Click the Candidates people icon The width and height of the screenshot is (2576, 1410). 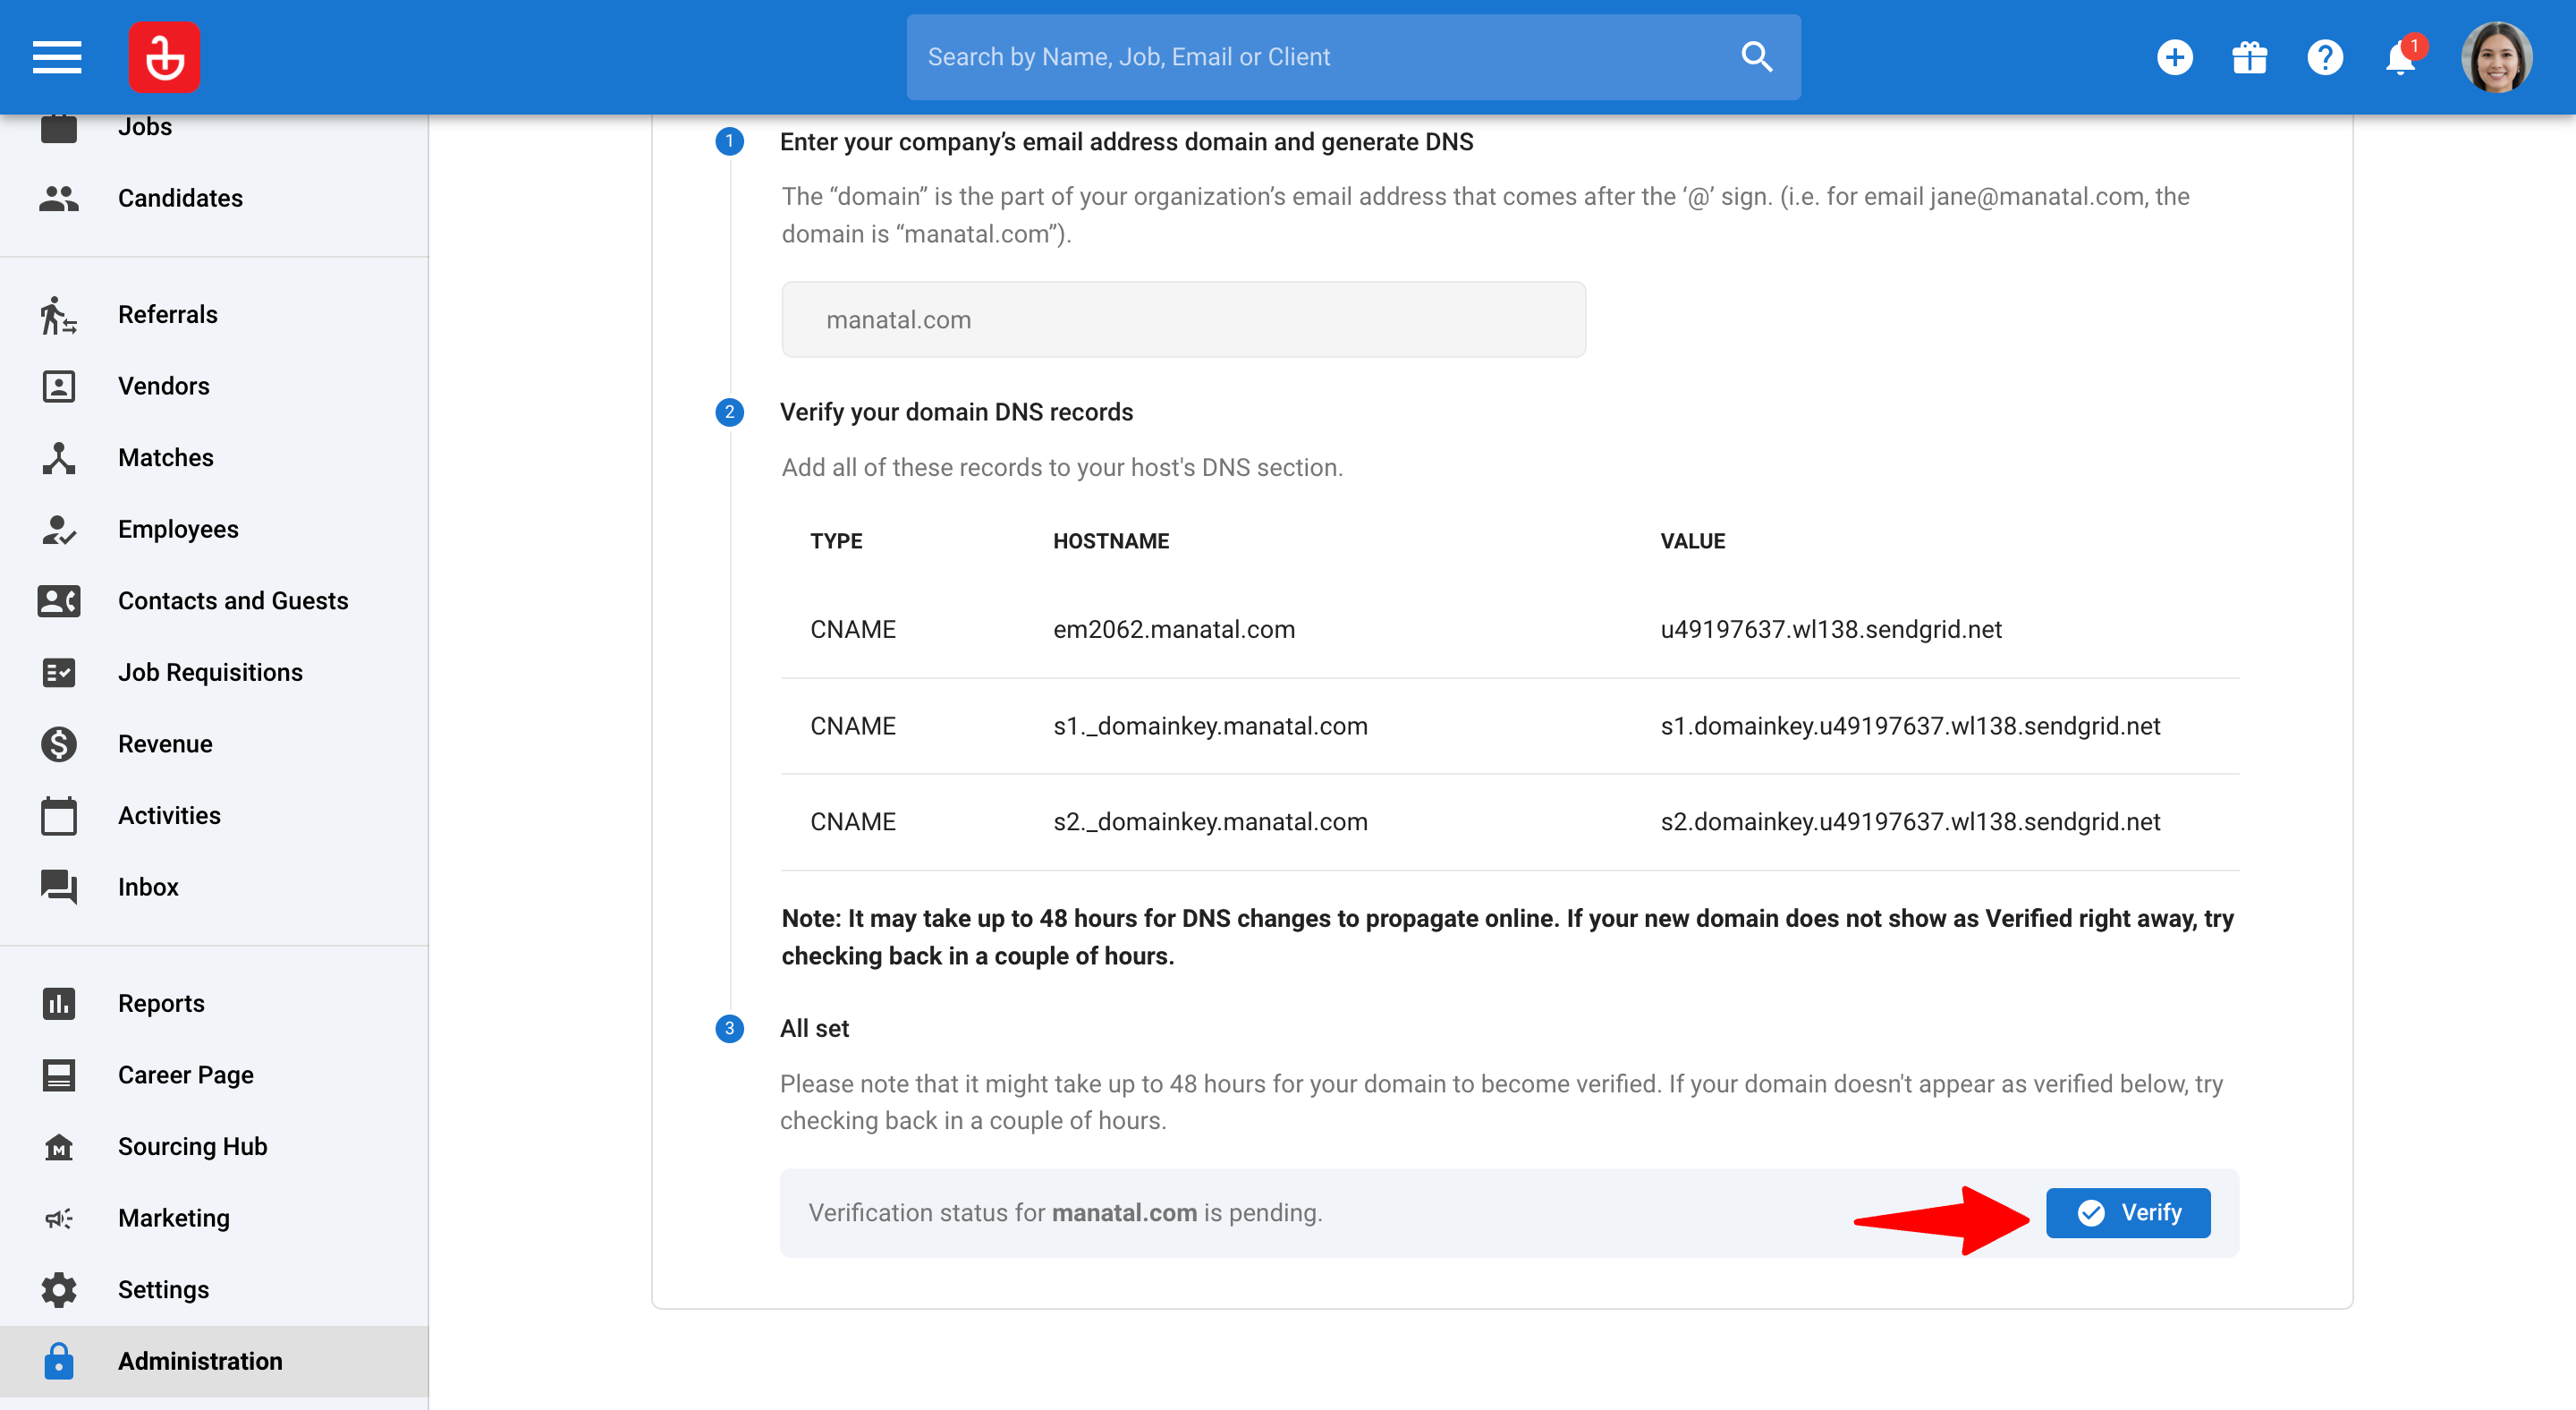(x=59, y=198)
